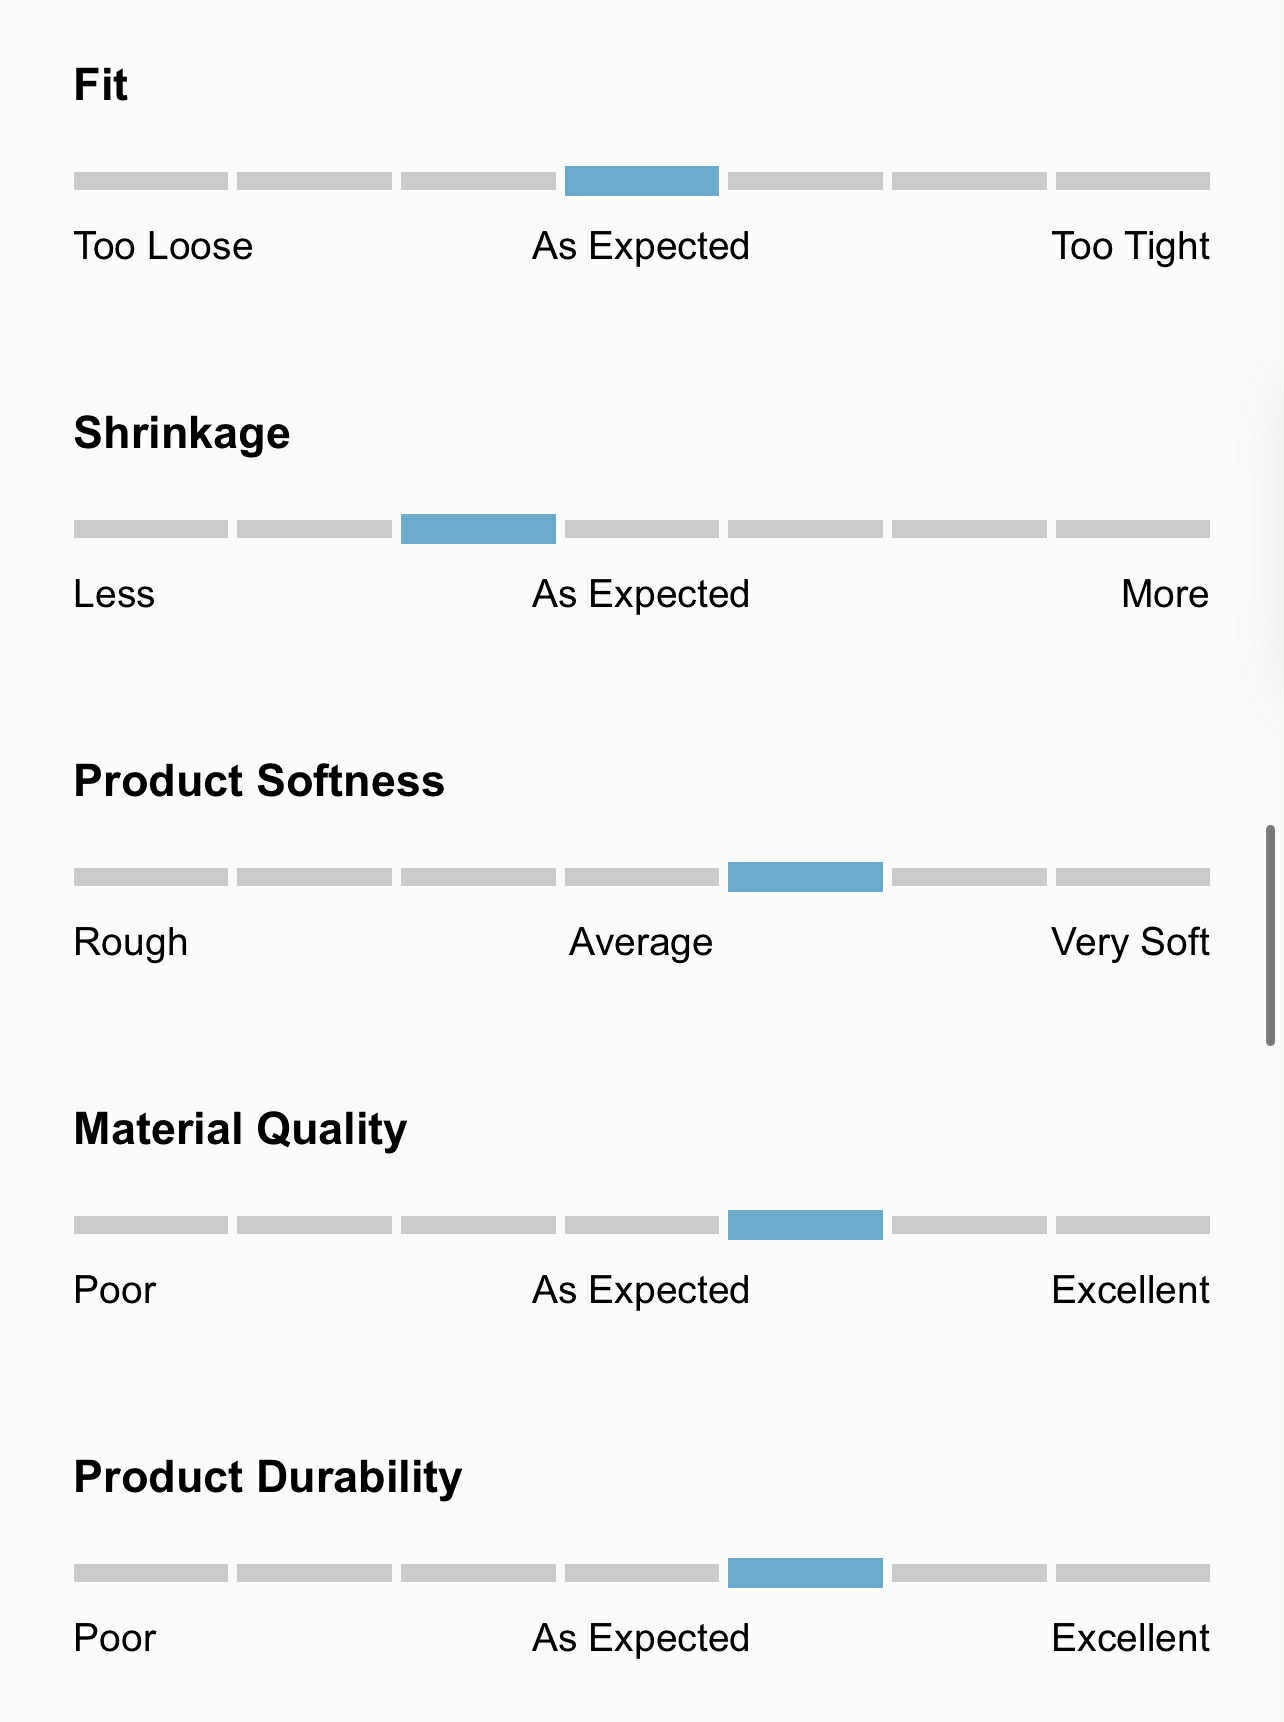Select the last Softness segment above Very Soft
The width and height of the screenshot is (1284, 1722).
click(x=1132, y=877)
